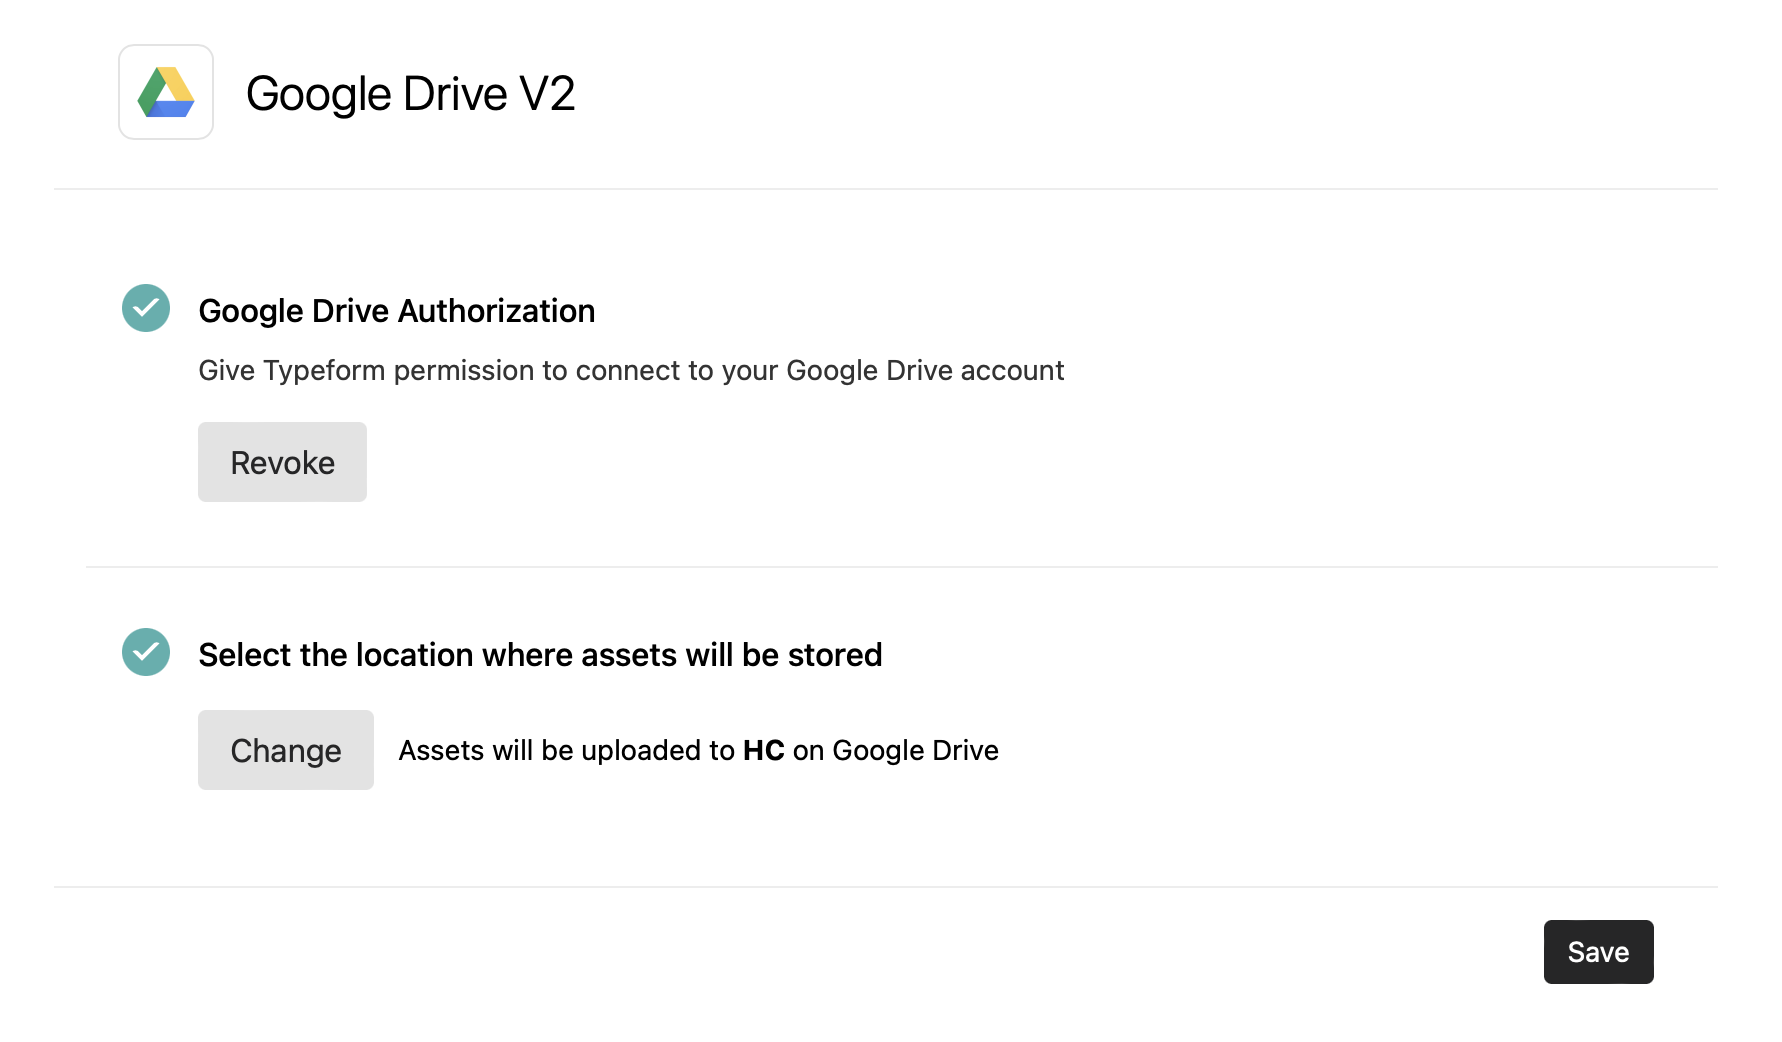This screenshot has width=1782, height=1042.
Task: Revoke Google Drive authorization
Action: [x=282, y=462]
